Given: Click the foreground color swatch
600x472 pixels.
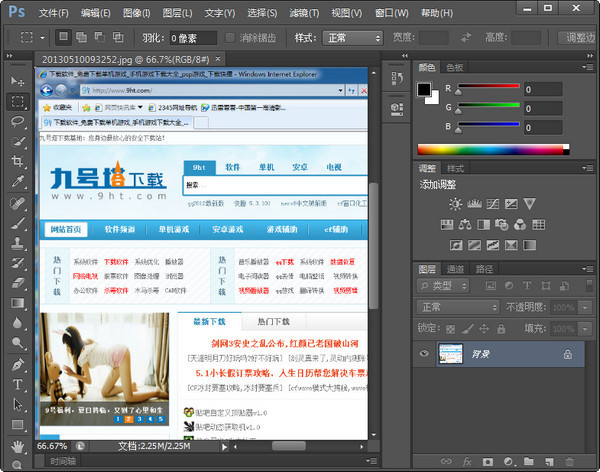Looking at the screenshot, I should 424,90.
